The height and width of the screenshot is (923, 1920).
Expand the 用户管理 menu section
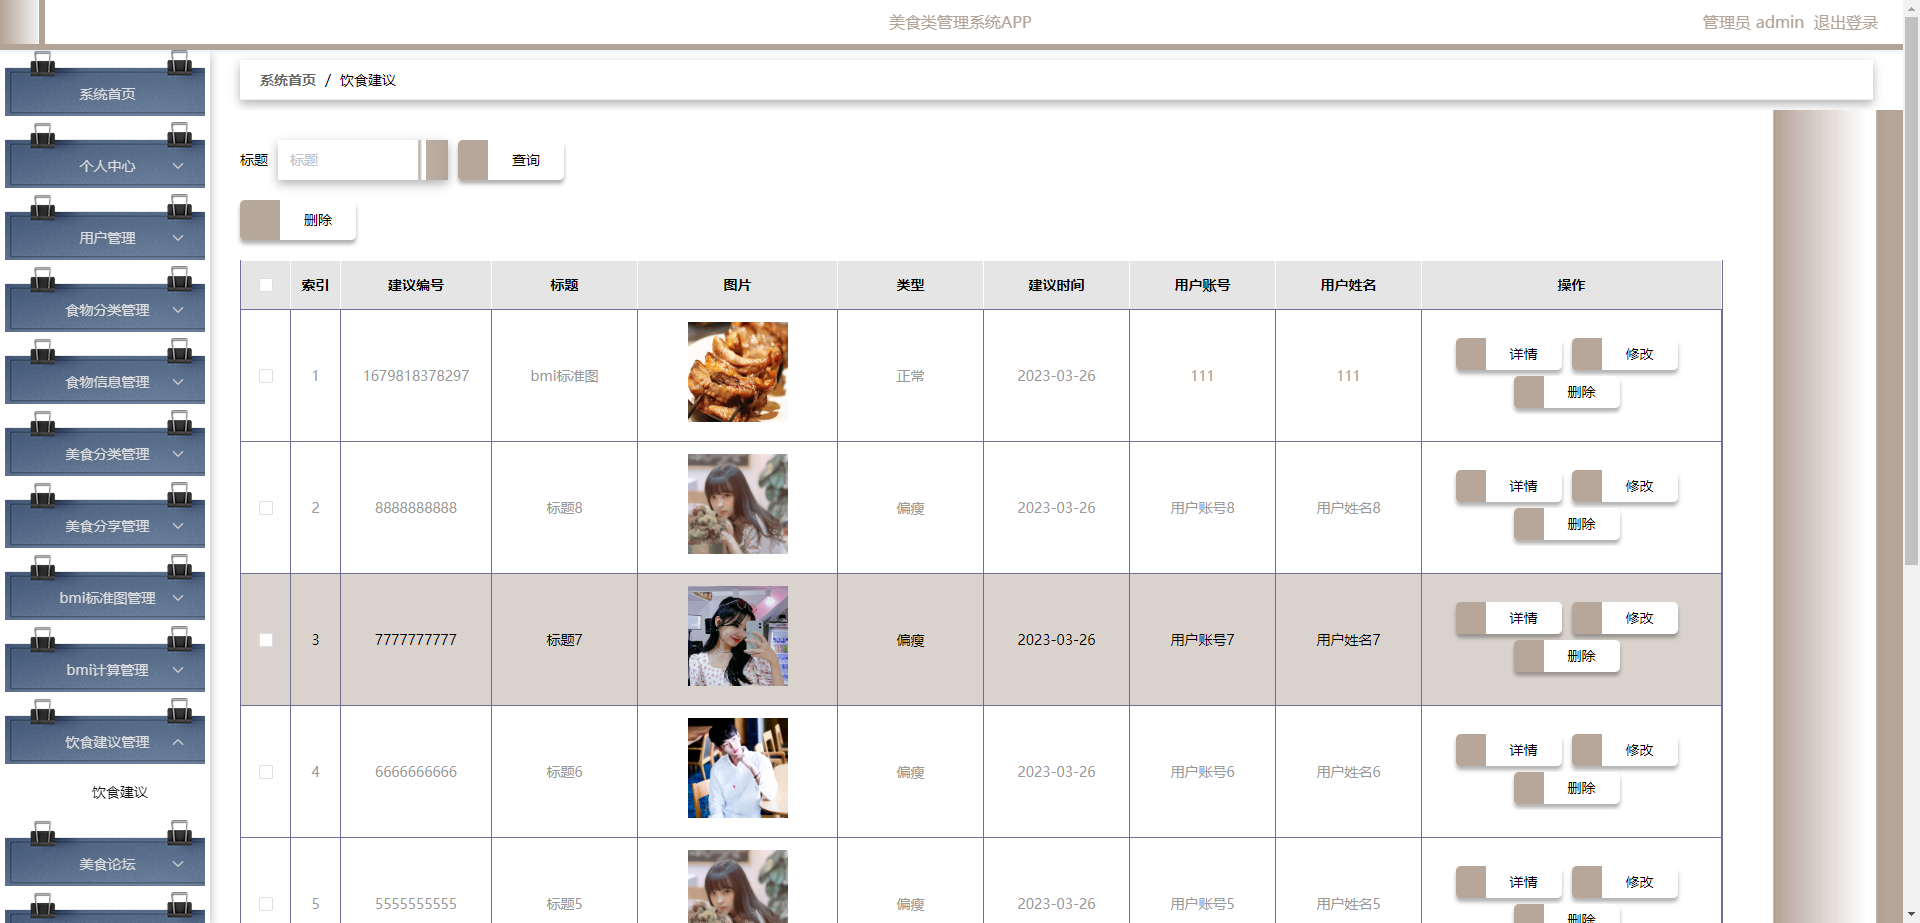pos(105,237)
